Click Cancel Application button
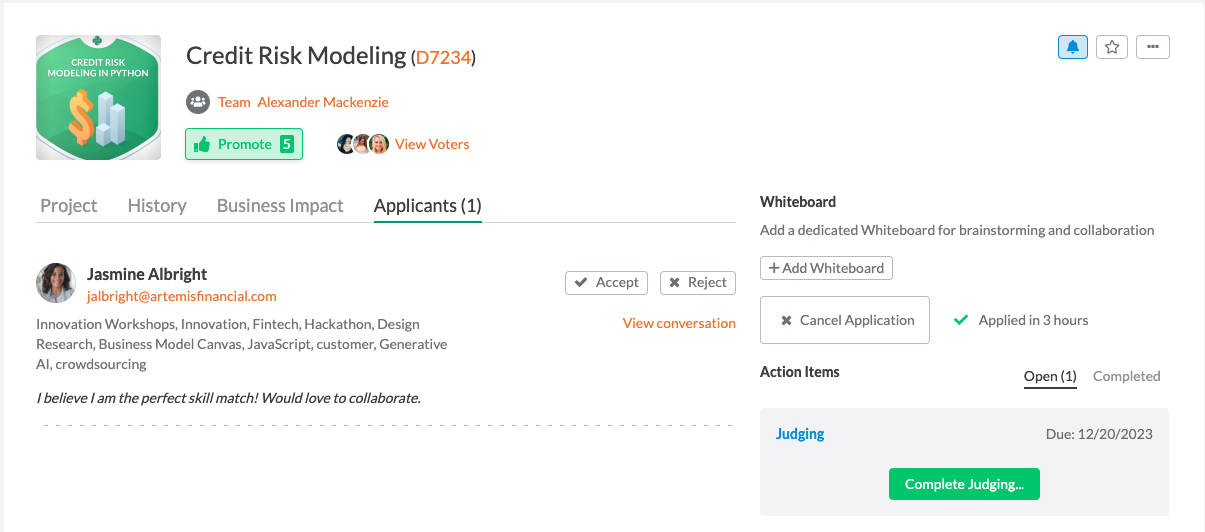 pos(845,320)
